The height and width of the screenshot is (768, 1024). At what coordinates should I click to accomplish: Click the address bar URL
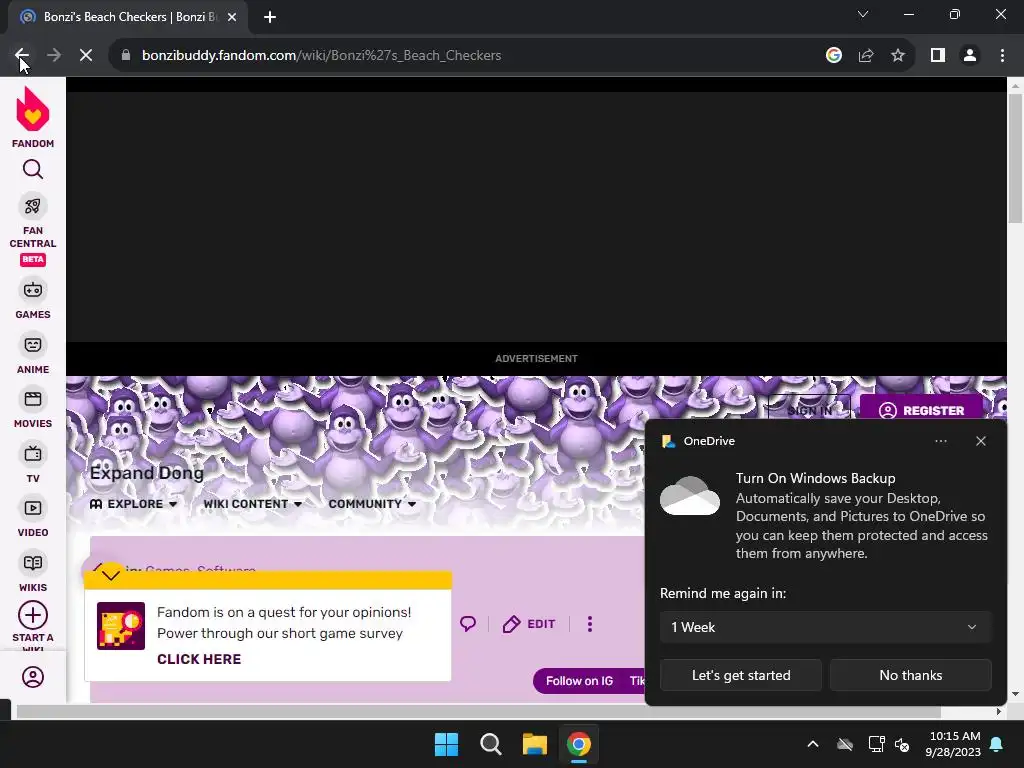(x=321, y=56)
